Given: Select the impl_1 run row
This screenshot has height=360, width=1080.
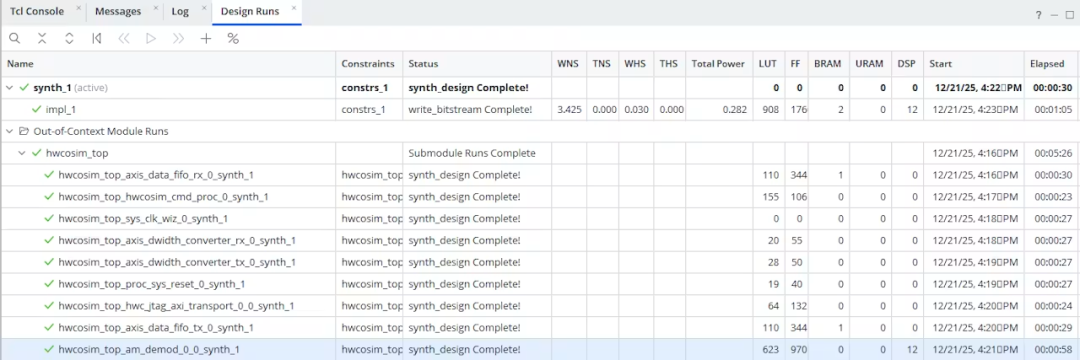Looking at the screenshot, I should (x=540, y=109).
